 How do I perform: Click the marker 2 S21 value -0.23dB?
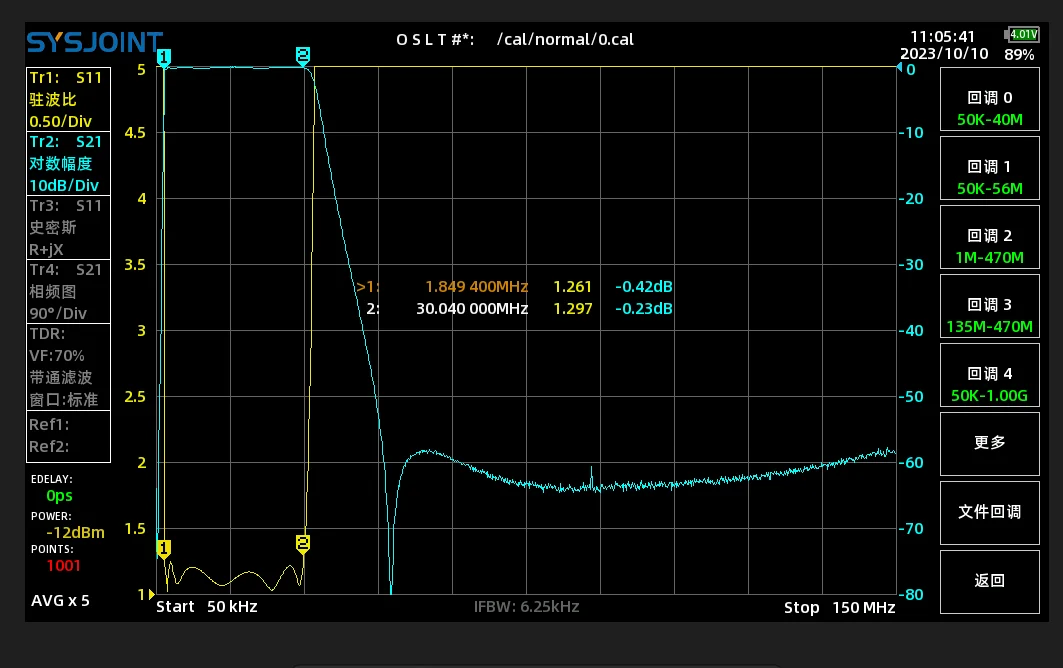pyautogui.click(x=643, y=309)
